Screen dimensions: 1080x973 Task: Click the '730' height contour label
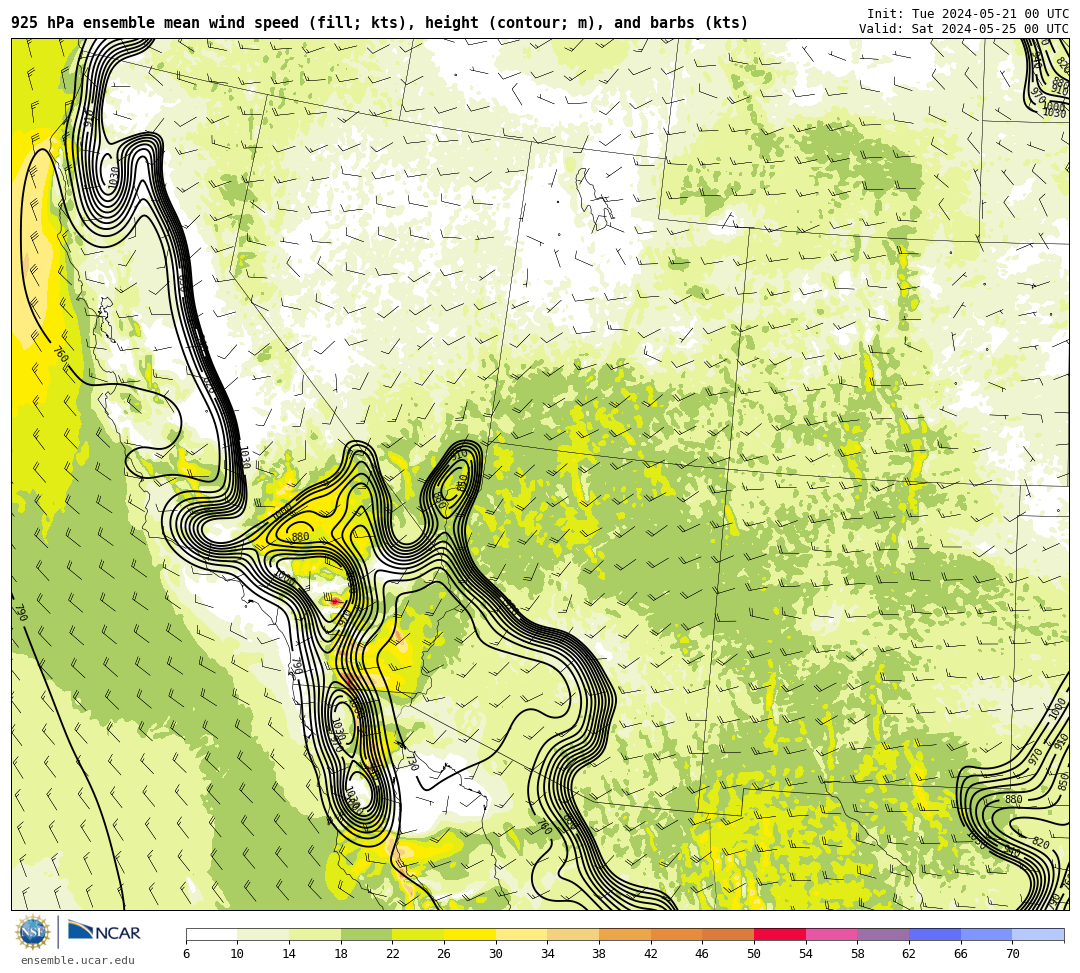tap(412, 762)
